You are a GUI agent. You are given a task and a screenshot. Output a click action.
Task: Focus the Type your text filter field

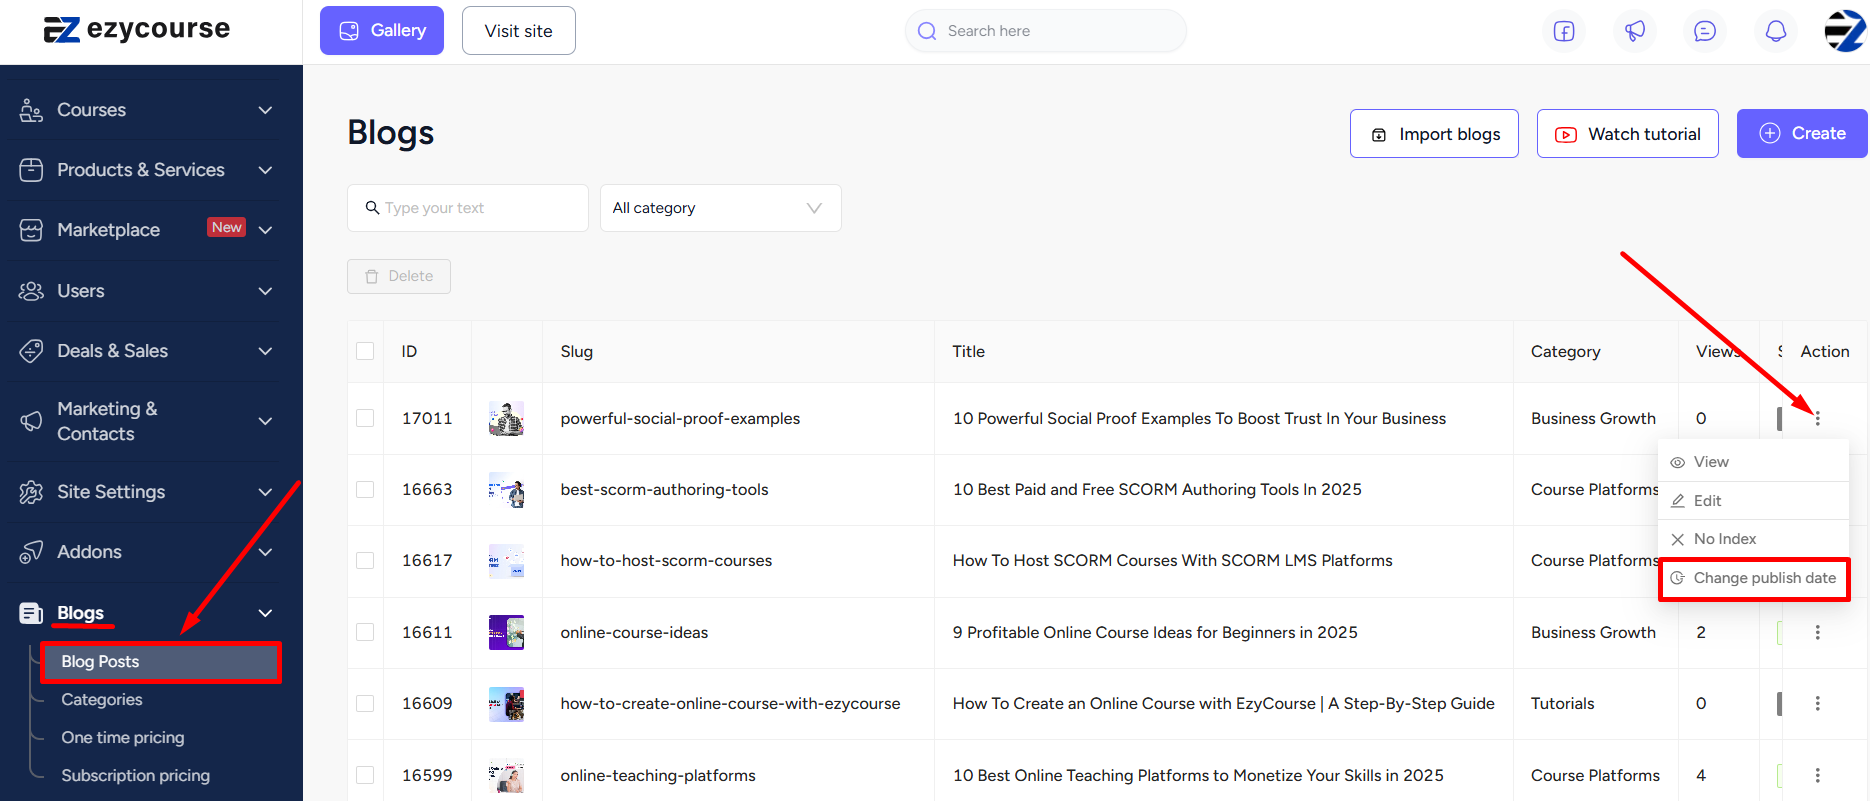tap(468, 208)
